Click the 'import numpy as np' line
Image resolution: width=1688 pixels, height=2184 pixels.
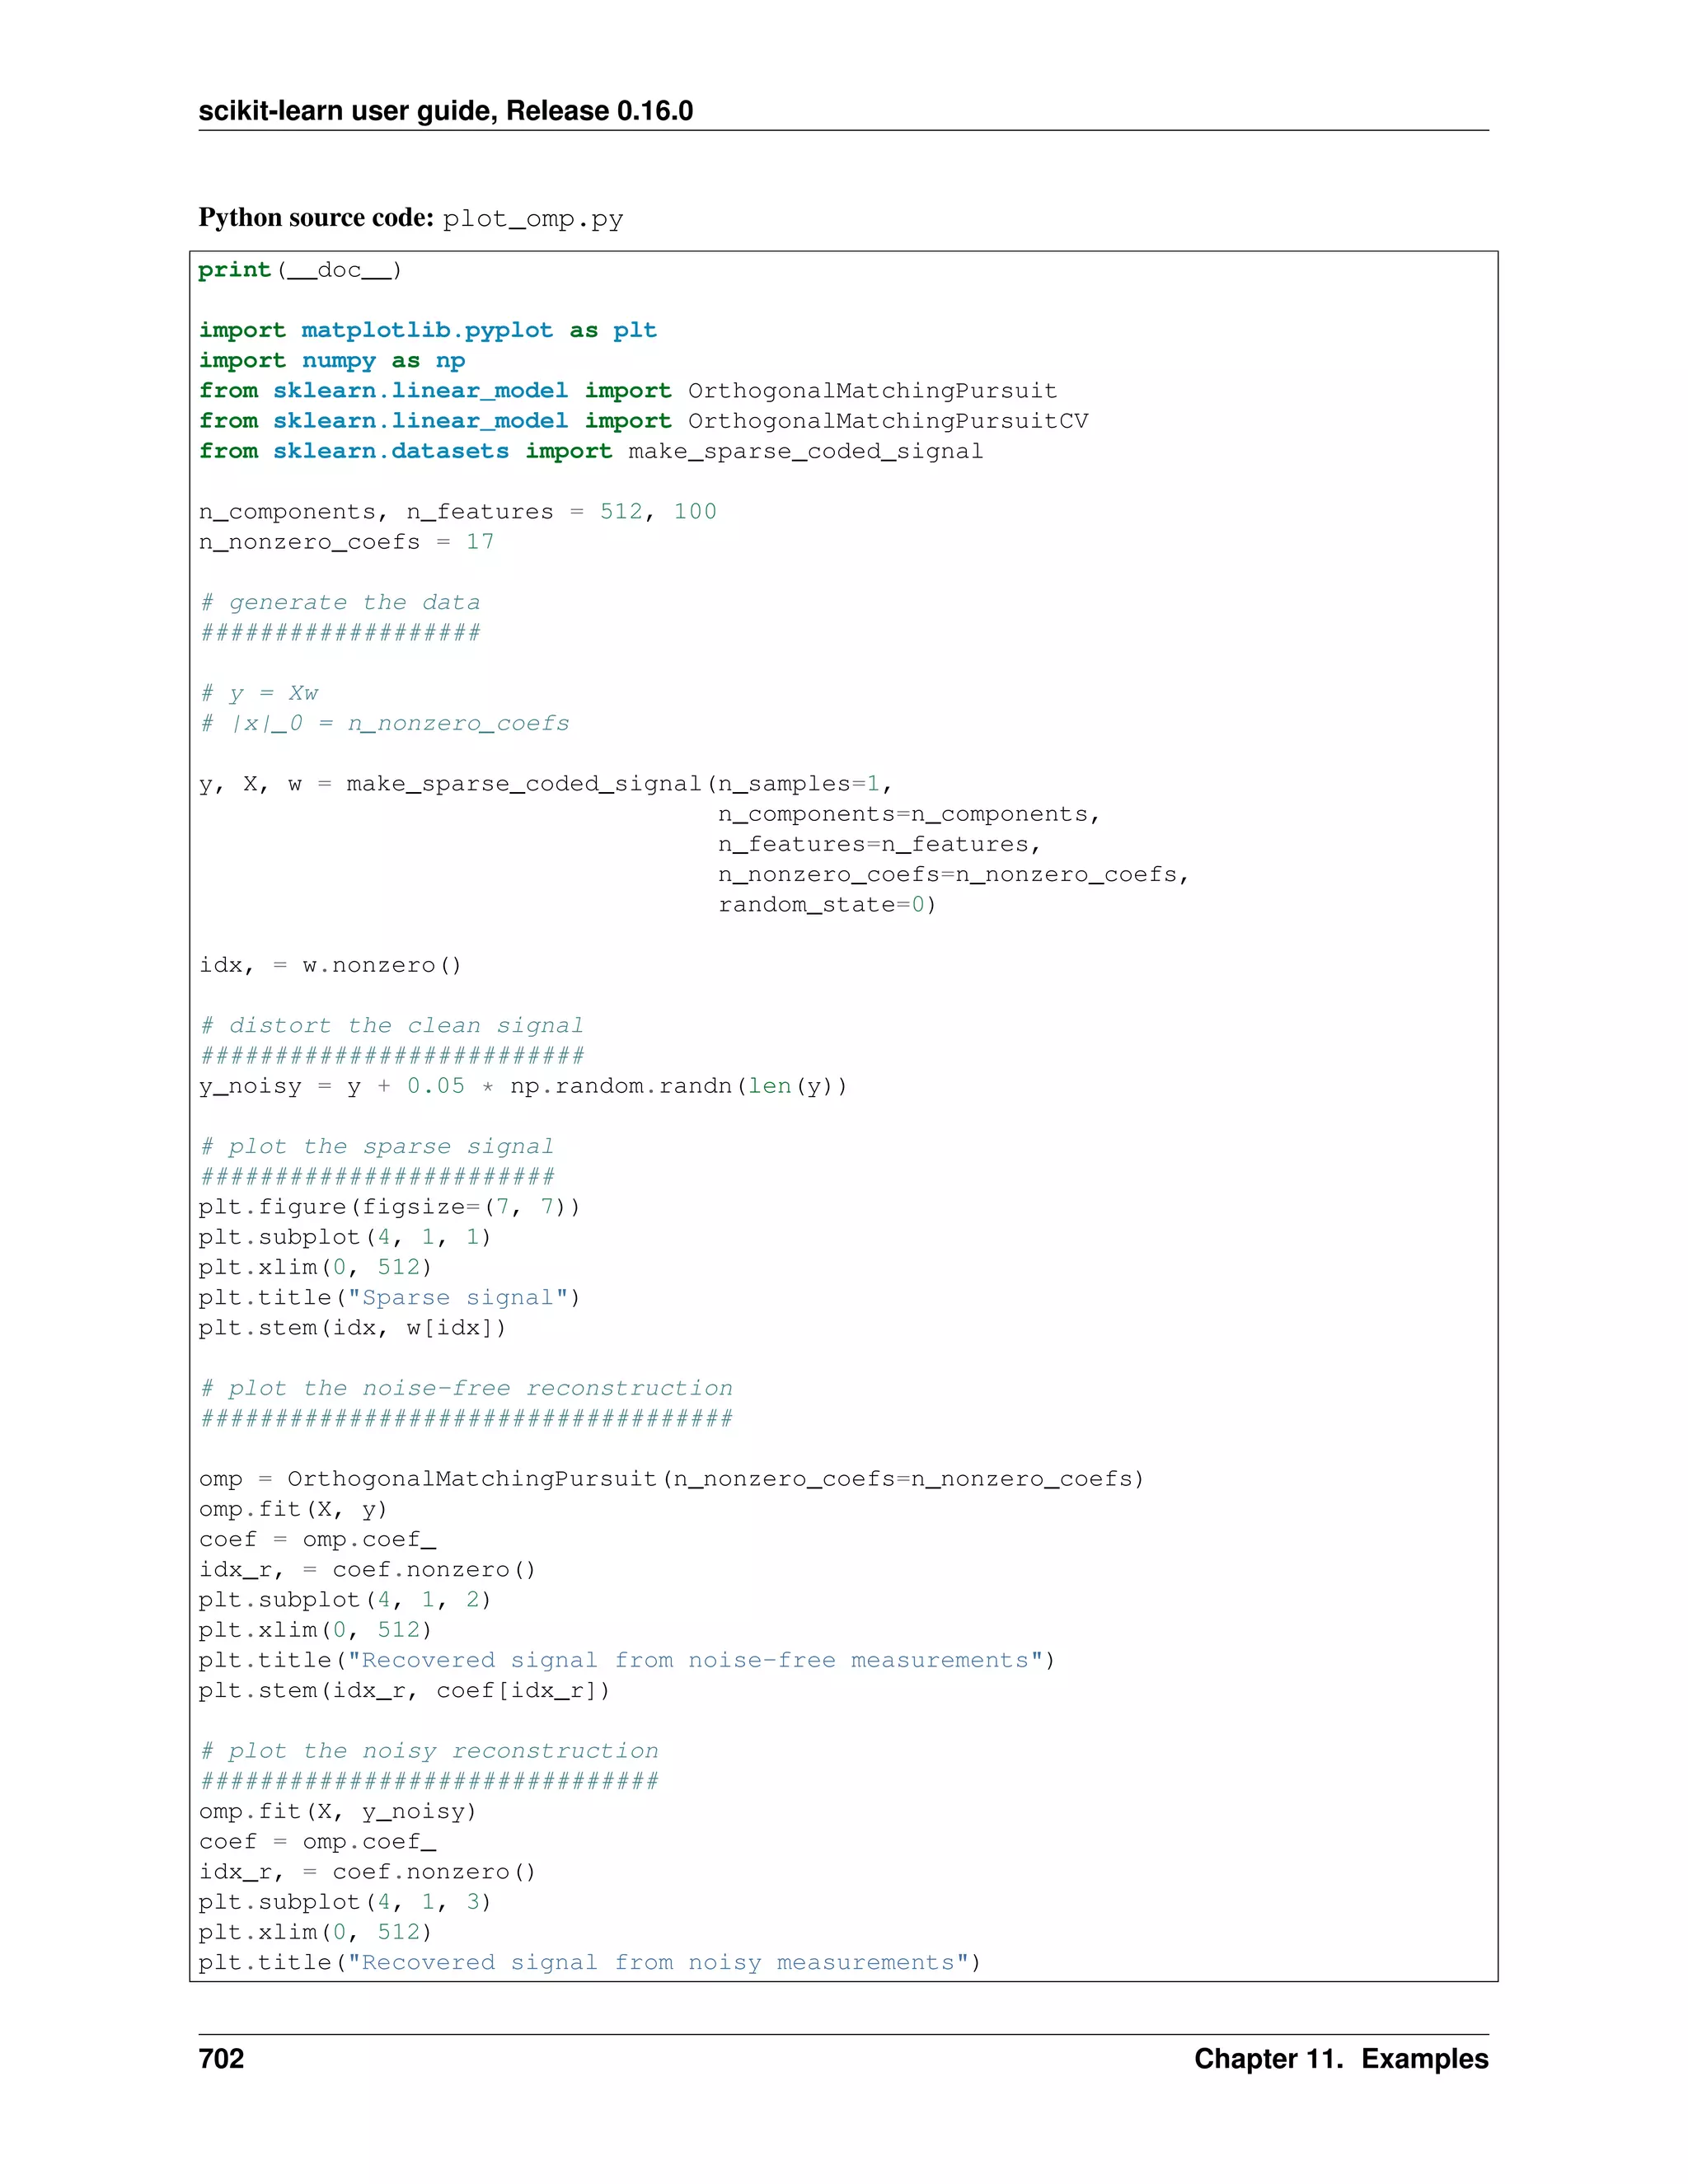pyautogui.click(x=332, y=361)
